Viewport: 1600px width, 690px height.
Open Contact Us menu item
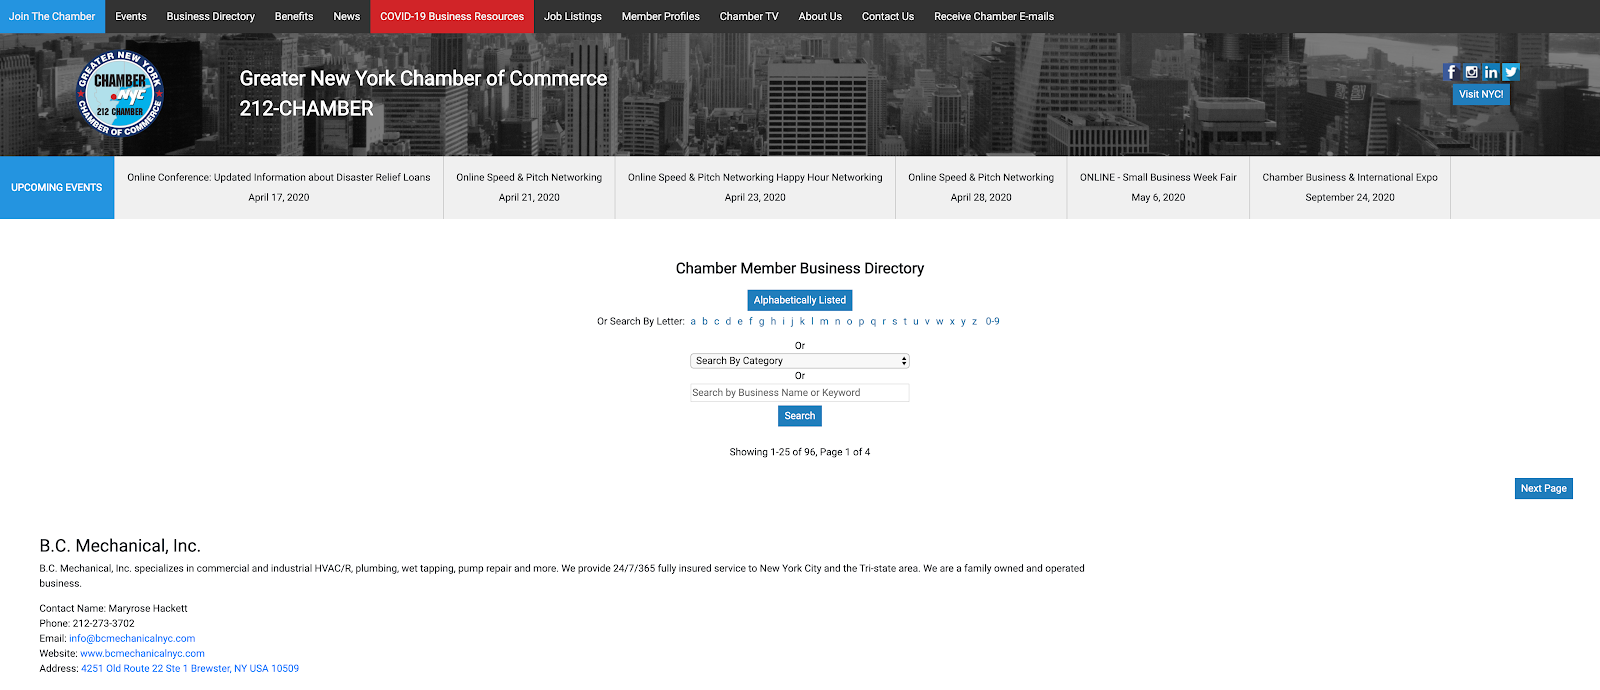point(888,16)
